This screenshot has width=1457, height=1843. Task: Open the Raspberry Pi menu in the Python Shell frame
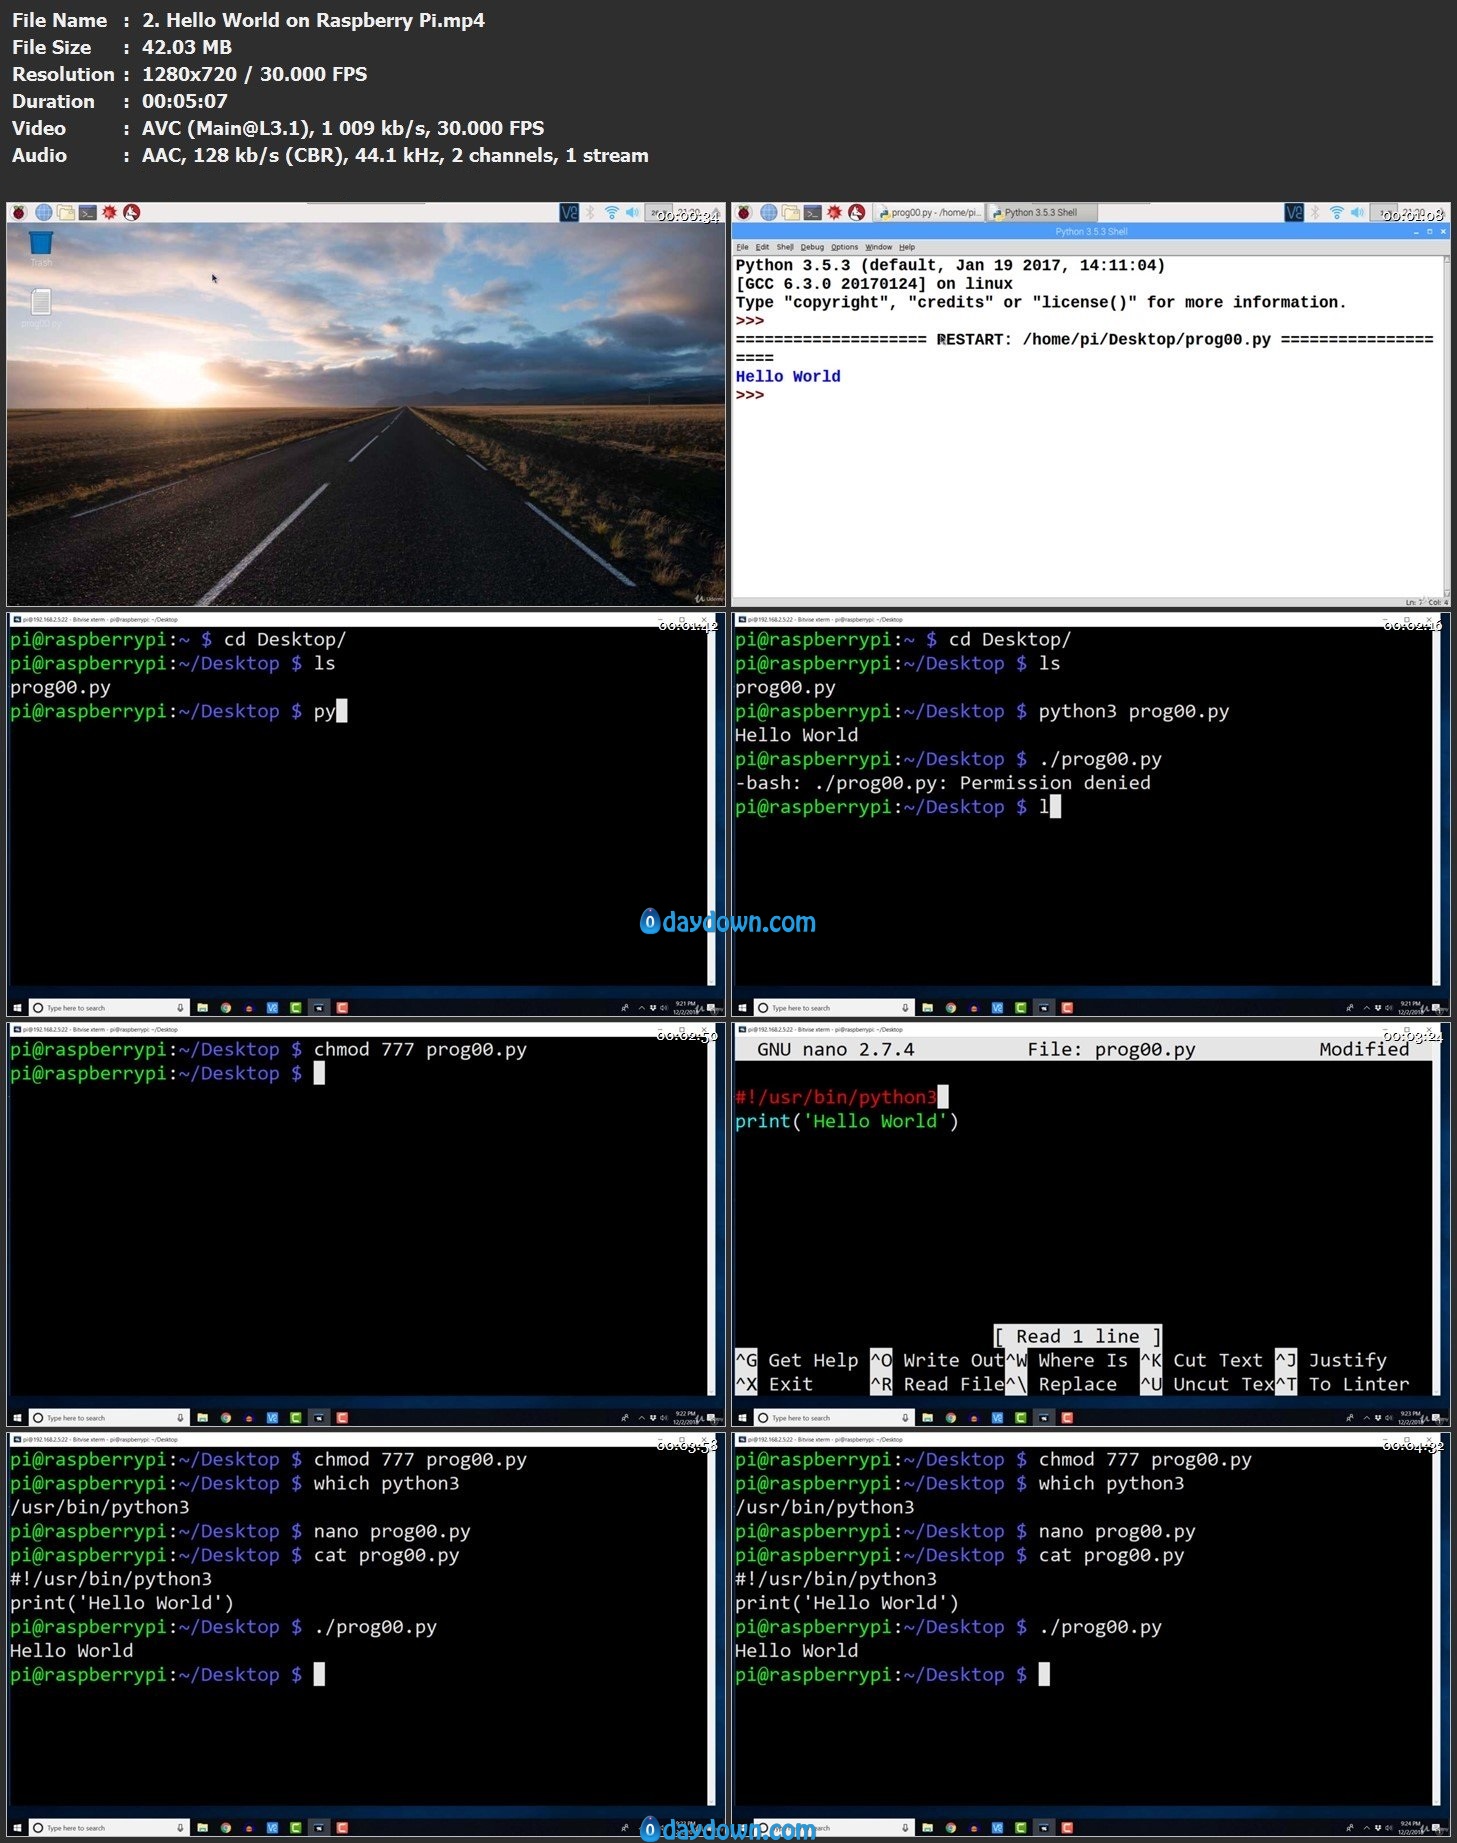(x=743, y=212)
